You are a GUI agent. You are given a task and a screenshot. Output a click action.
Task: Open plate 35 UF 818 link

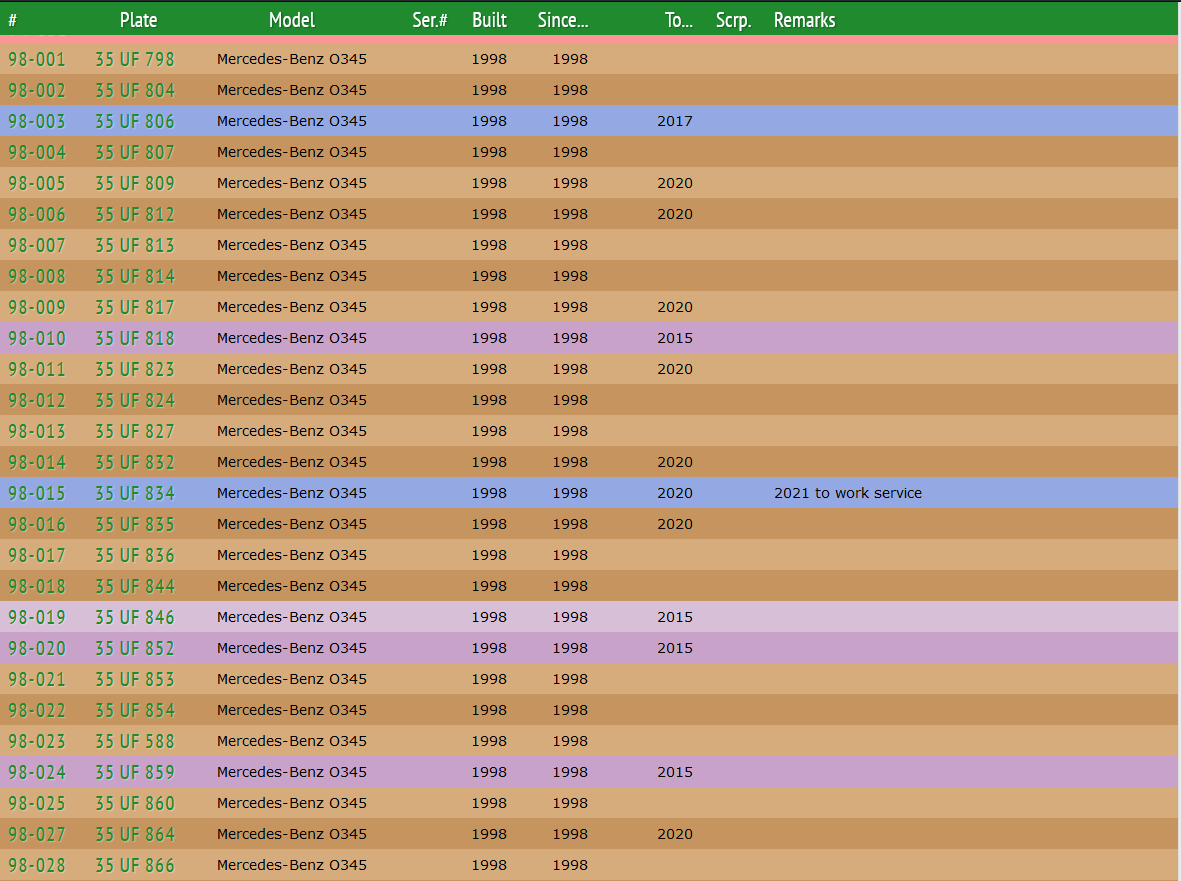click(x=135, y=338)
